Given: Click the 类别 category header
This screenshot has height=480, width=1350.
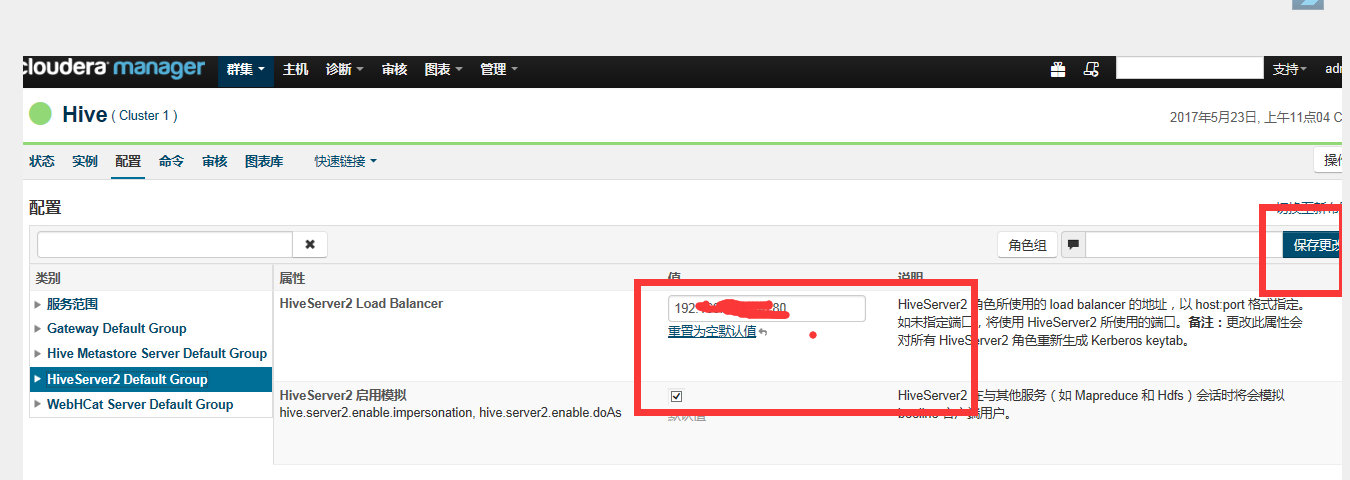Looking at the screenshot, I should (48, 277).
